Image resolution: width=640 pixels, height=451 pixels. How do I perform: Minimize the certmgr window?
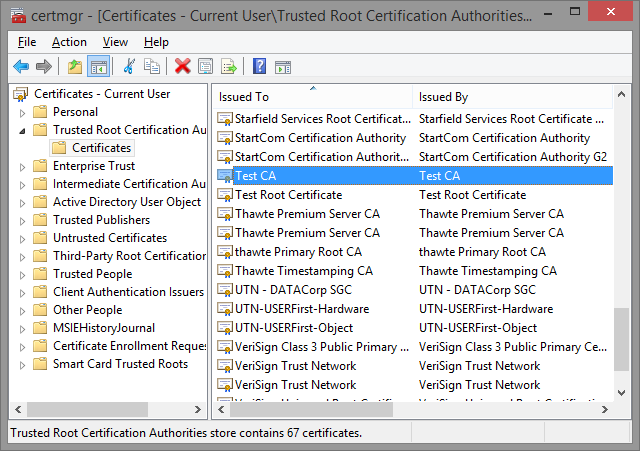point(548,12)
